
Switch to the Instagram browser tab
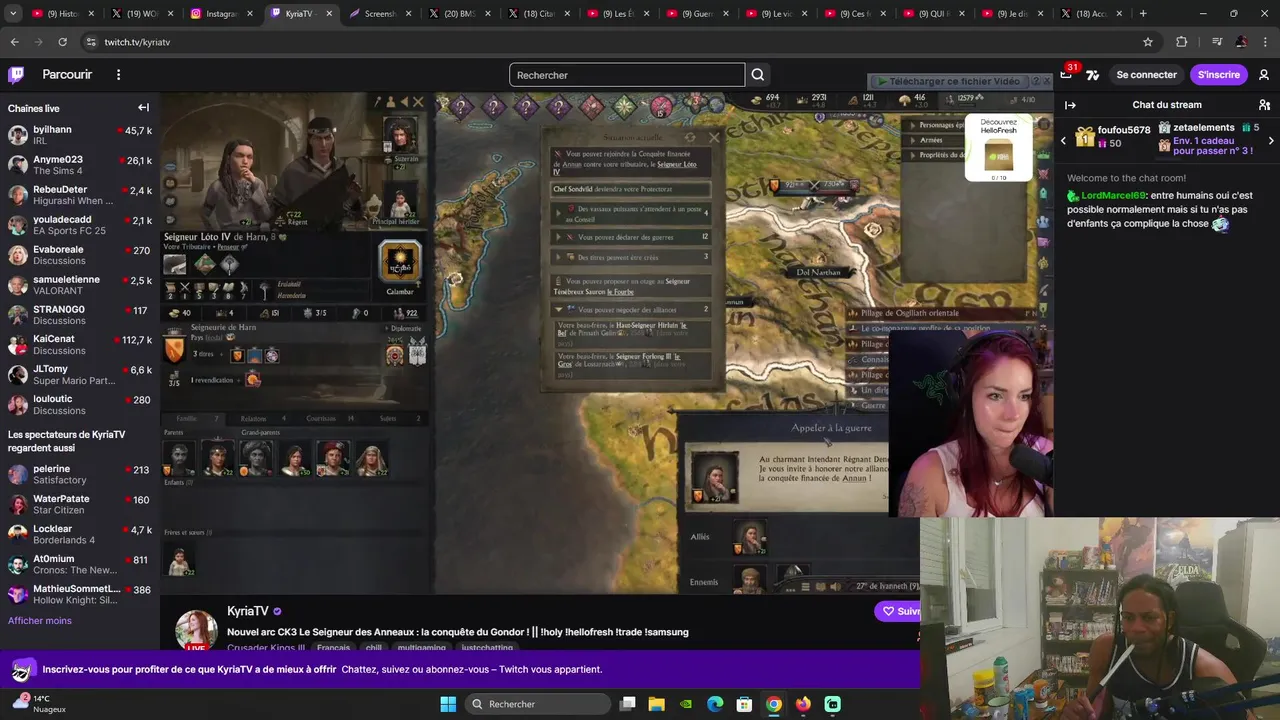pyautogui.click(x=220, y=14)
